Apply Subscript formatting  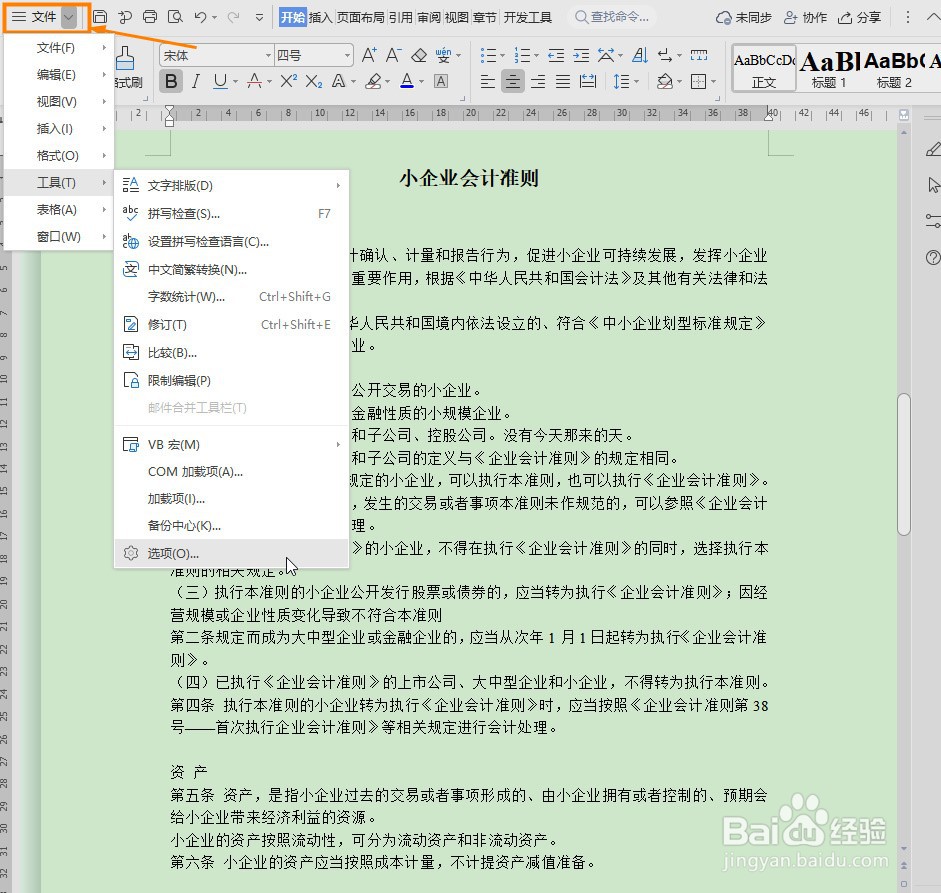point(313,81)
